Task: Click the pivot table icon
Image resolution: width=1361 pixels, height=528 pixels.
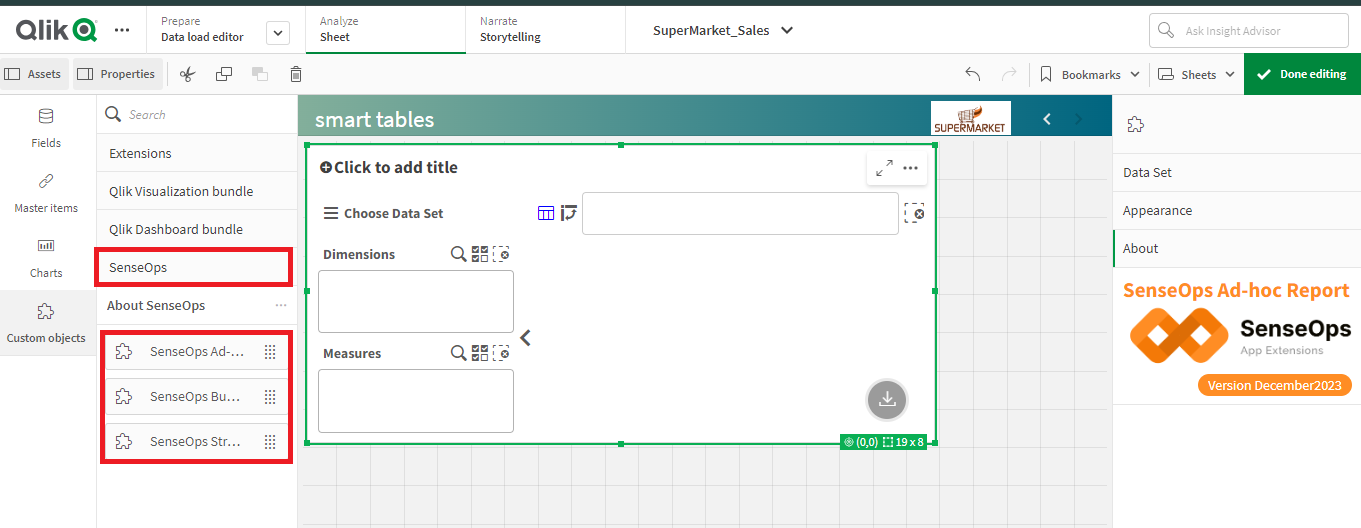Action: coord(569,213)
